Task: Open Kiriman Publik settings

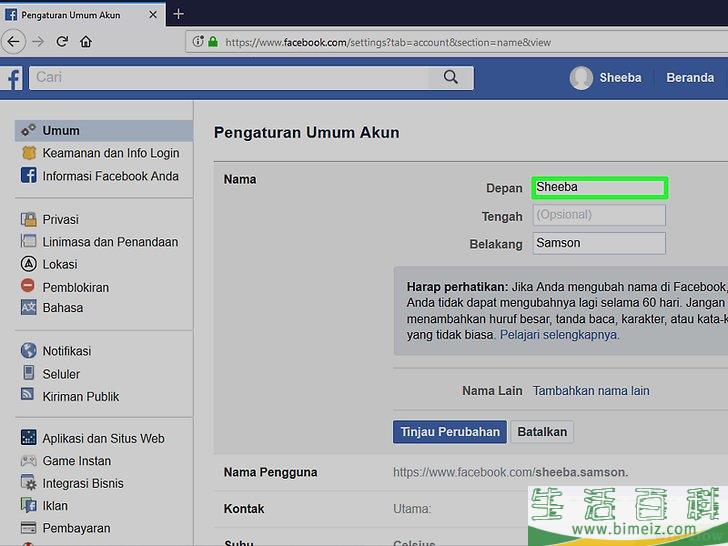Action: pos(81,396)
